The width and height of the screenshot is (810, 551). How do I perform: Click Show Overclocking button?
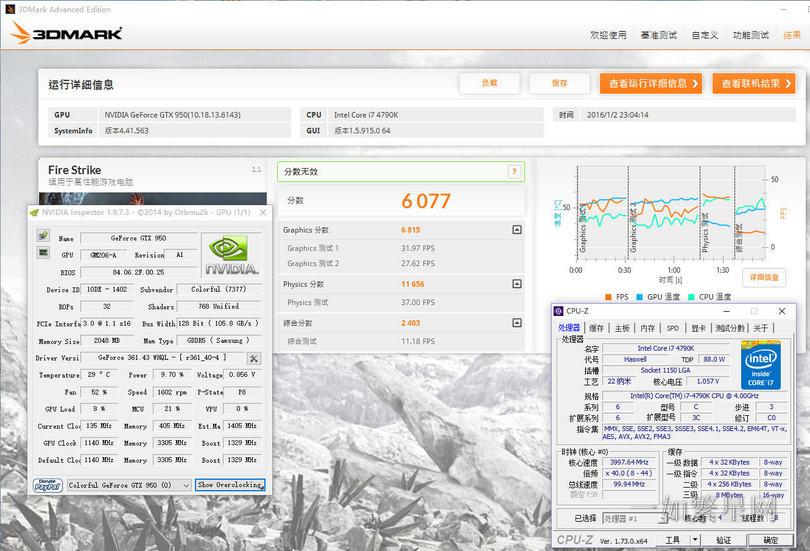(230, 485)
